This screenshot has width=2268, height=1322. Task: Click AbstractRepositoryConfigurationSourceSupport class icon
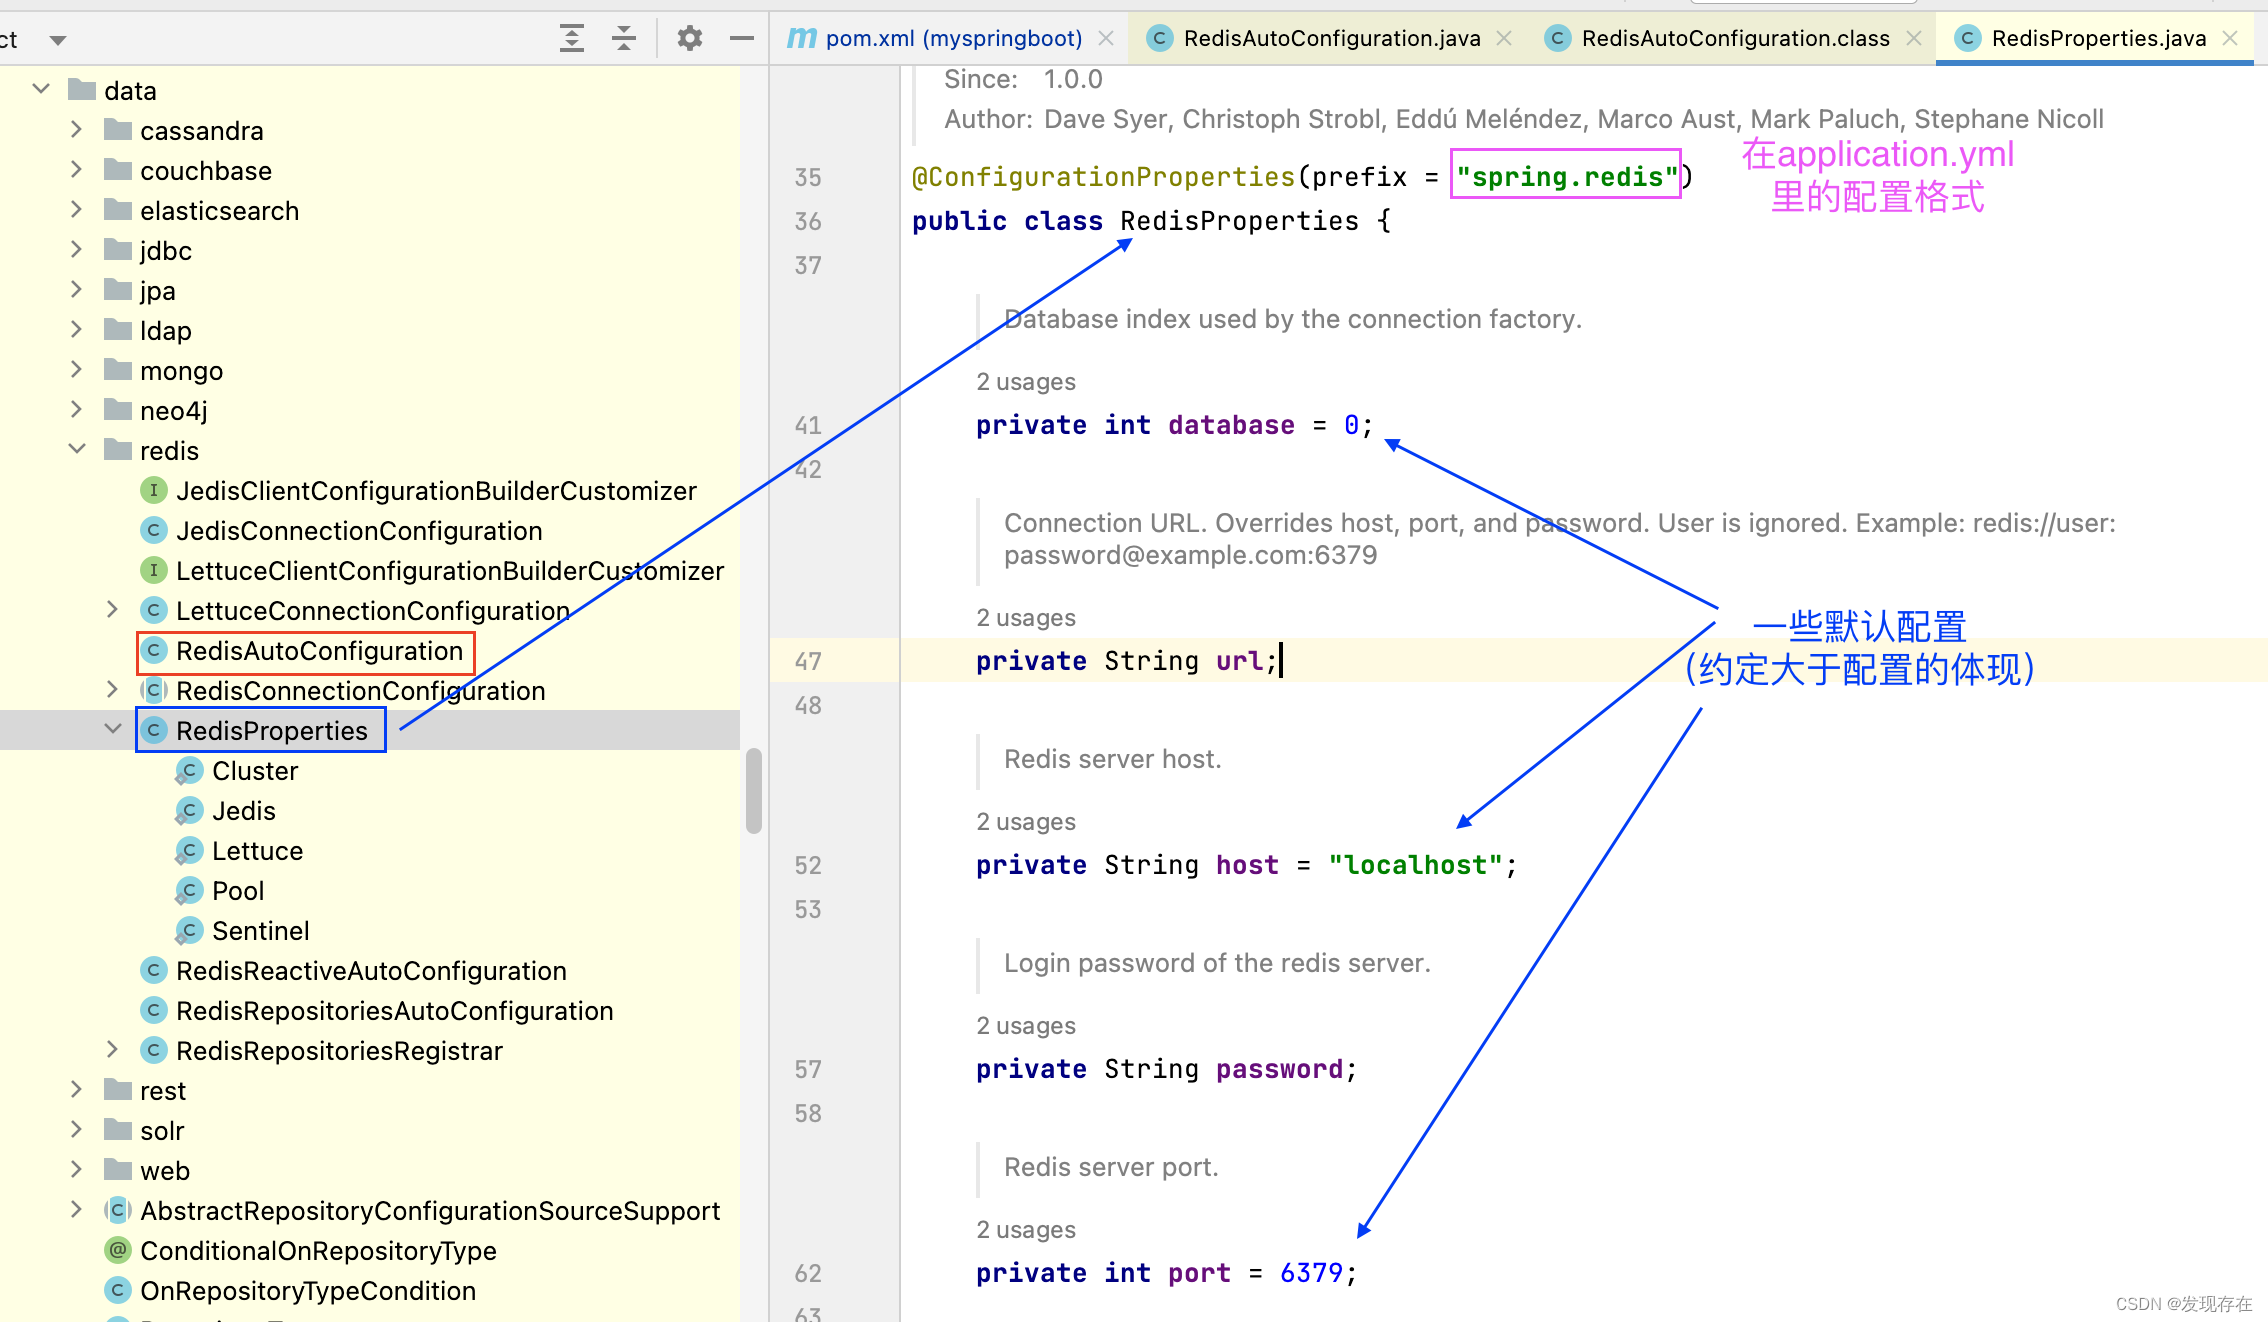(x=117, y=1210)
